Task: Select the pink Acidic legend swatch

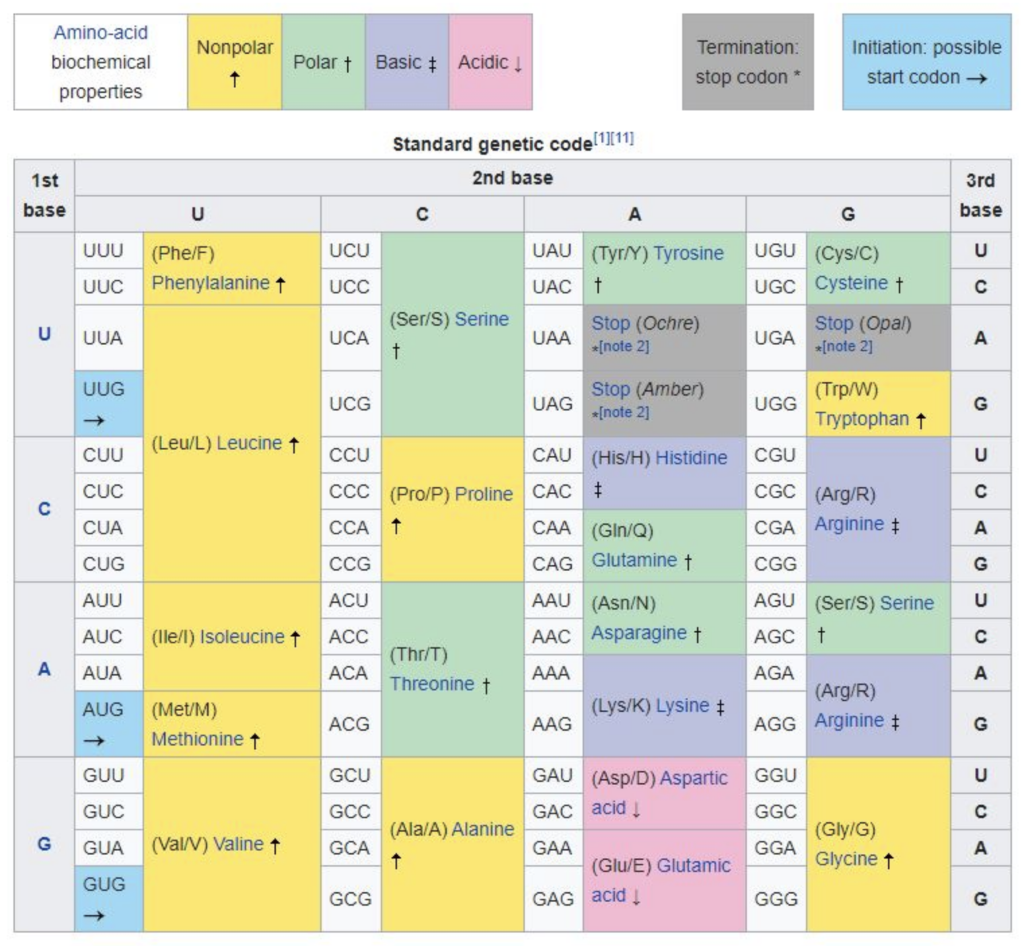Action: point(490,60)
